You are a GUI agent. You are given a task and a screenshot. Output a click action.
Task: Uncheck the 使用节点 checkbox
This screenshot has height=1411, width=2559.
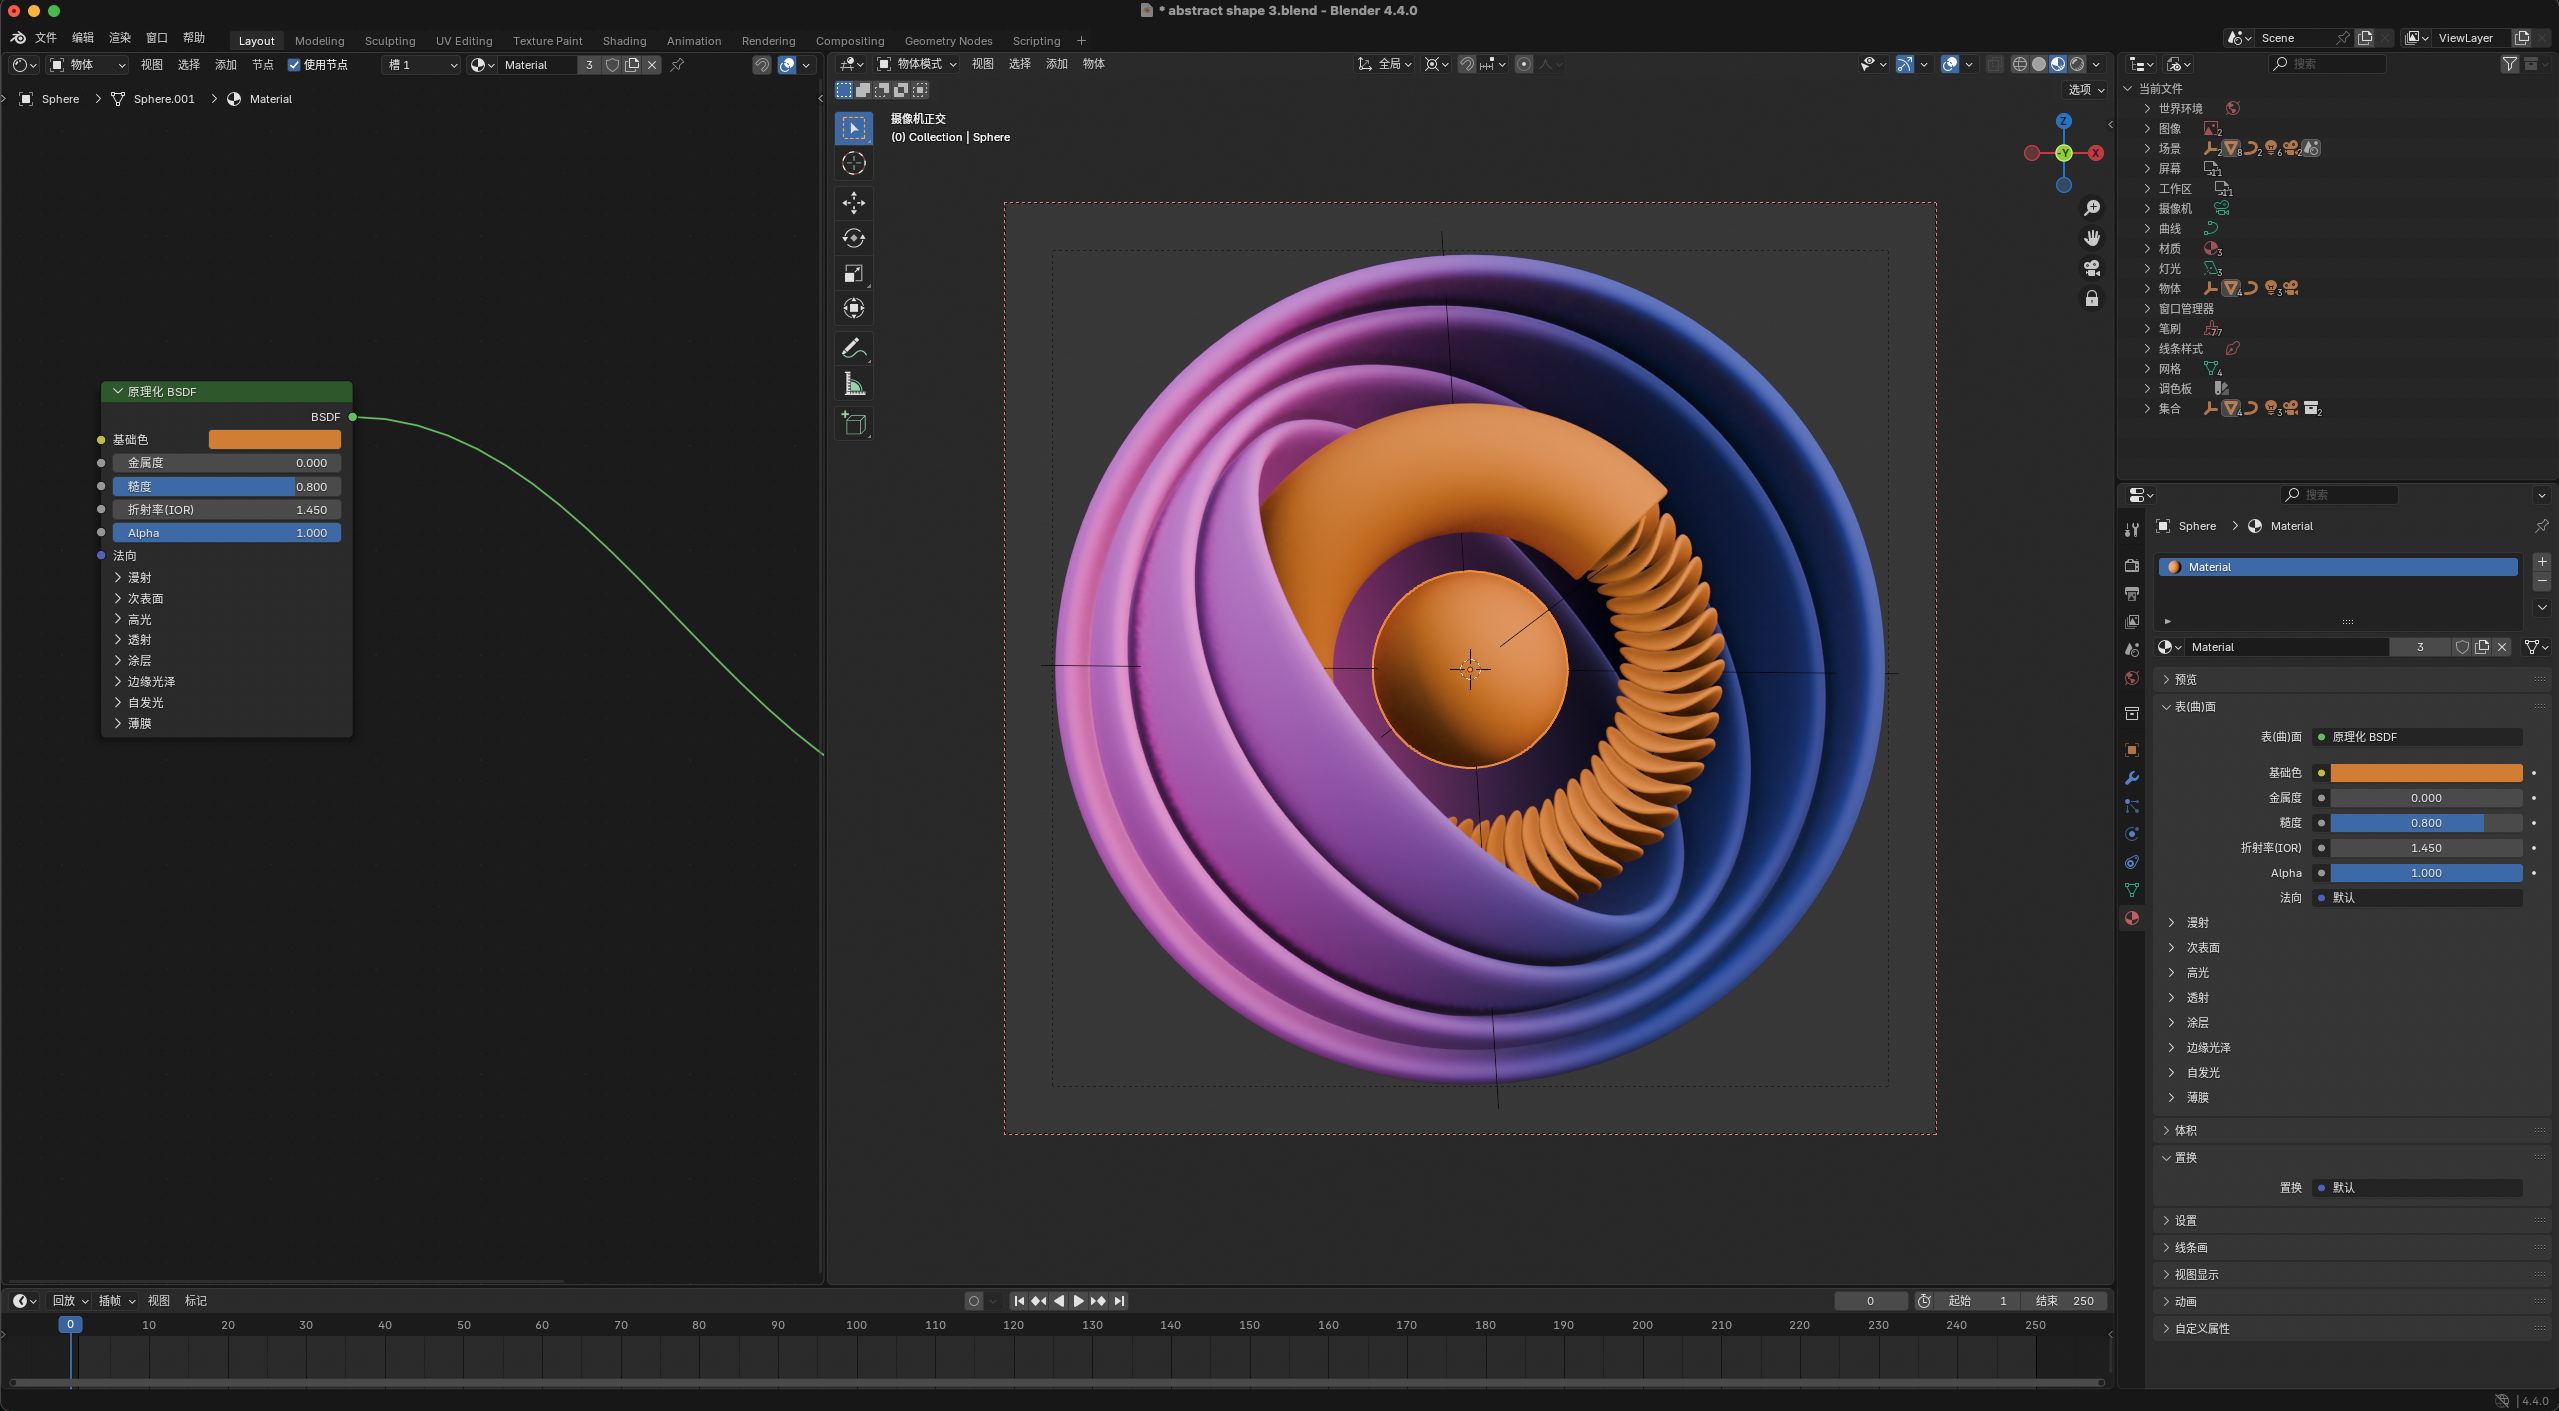click(x=294, y=65)
